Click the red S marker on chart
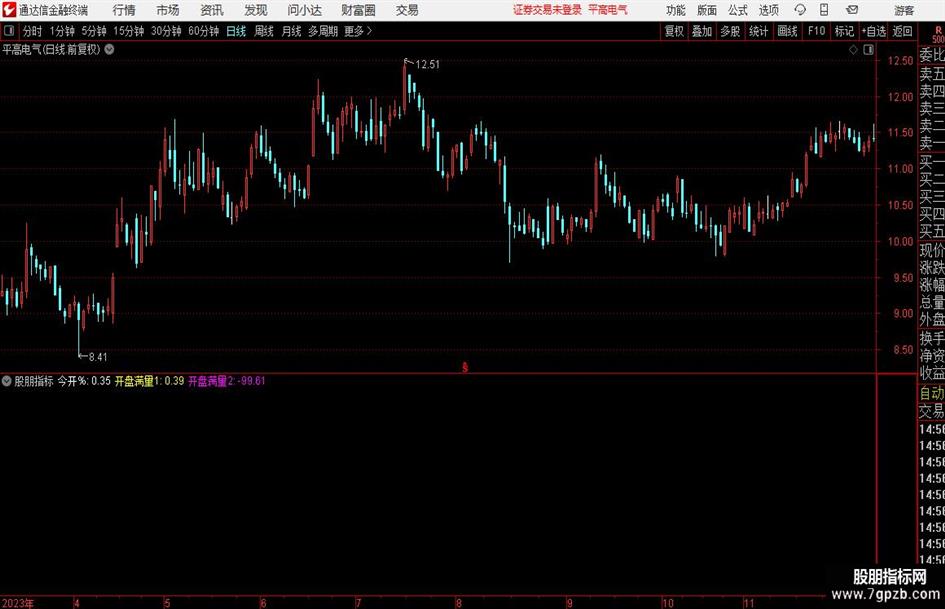This screenshot has height=609, width=945. click(465, 367)
